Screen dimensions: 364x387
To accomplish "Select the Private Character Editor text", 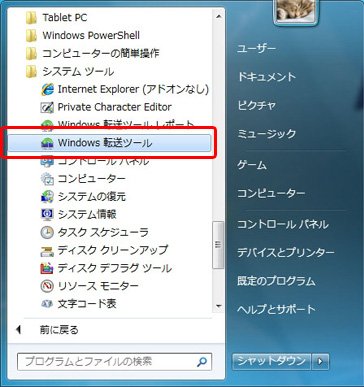I will click(115, 107).
